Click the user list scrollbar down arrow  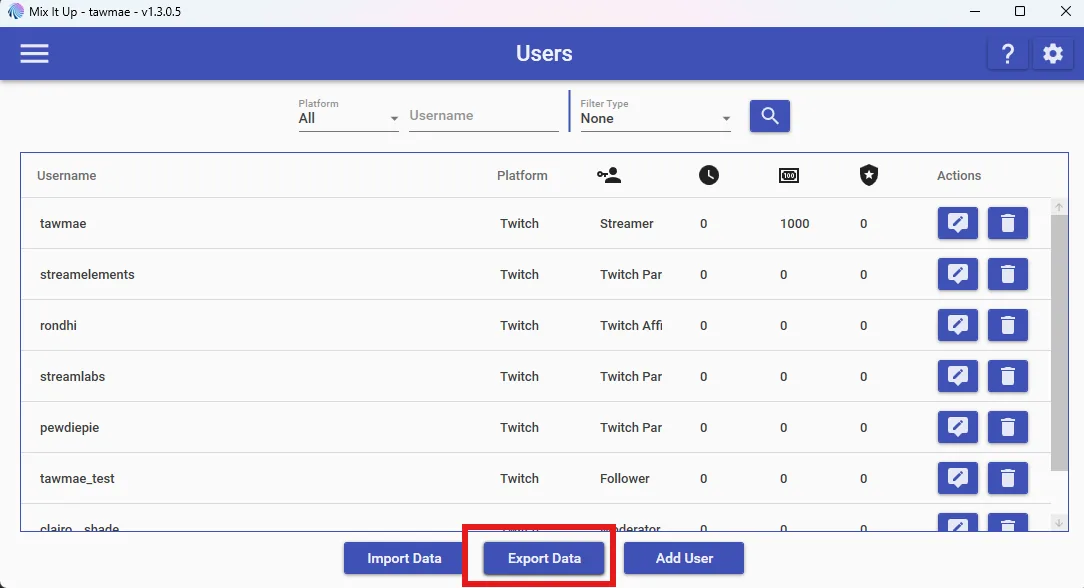[x=1058, y=523]
